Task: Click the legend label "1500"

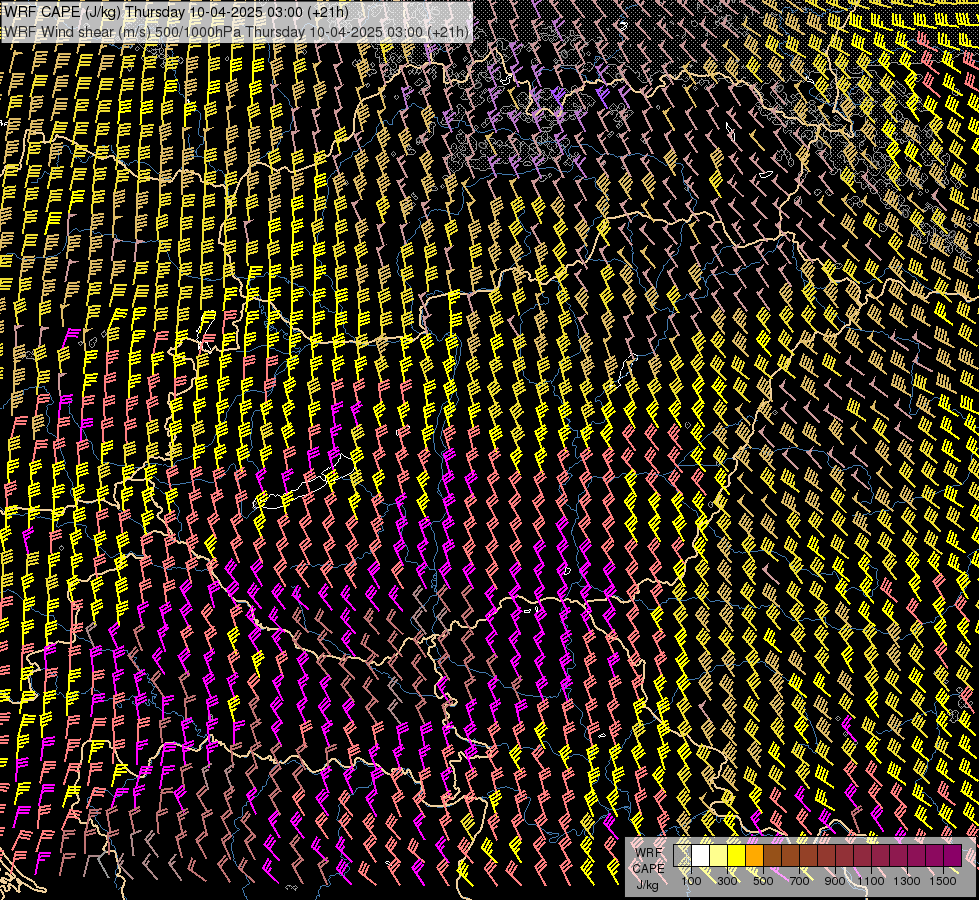Action: [943, 881]
